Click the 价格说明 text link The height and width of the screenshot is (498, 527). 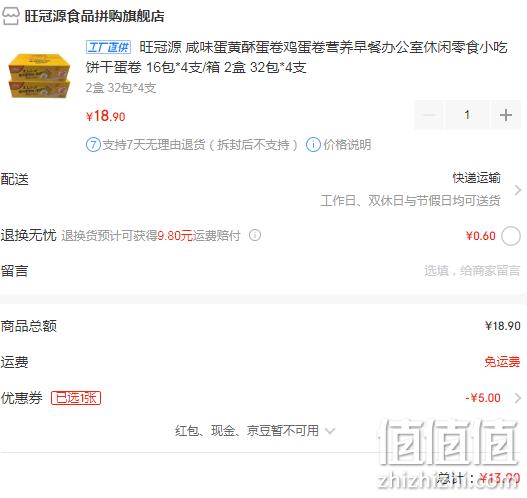[x=347, y=145]
